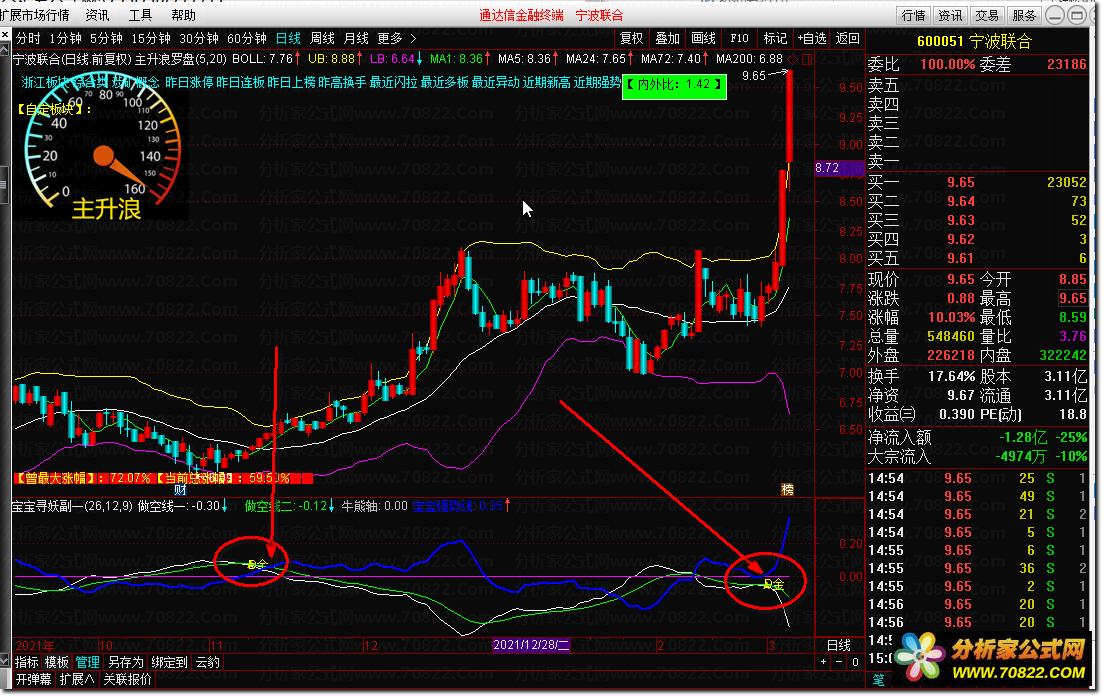1104x697 pixels.
Task: Click the 服务 service button
Action: click(1024, 15)
